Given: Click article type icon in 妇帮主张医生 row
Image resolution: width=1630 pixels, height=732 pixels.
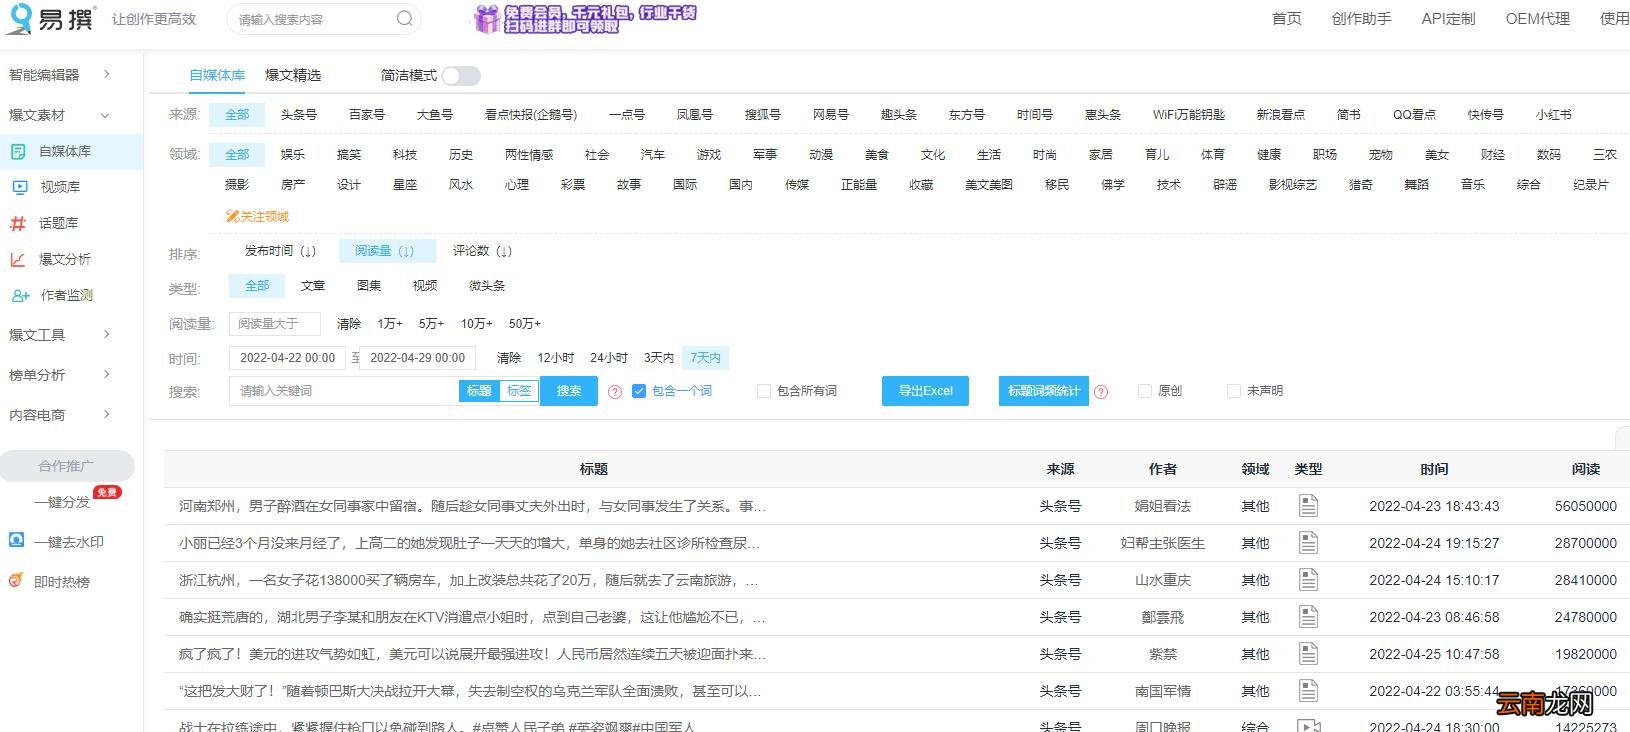Looking at the screenshot, I should point(1308,543).
